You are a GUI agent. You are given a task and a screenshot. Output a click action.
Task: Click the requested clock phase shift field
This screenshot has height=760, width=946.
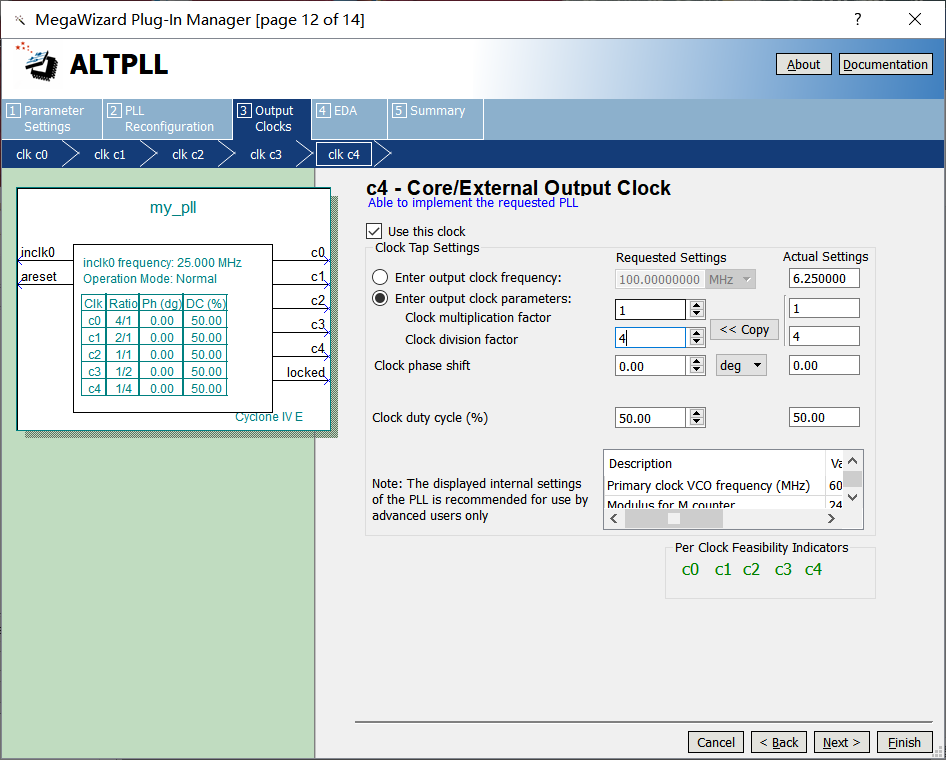tap(650, 366)
